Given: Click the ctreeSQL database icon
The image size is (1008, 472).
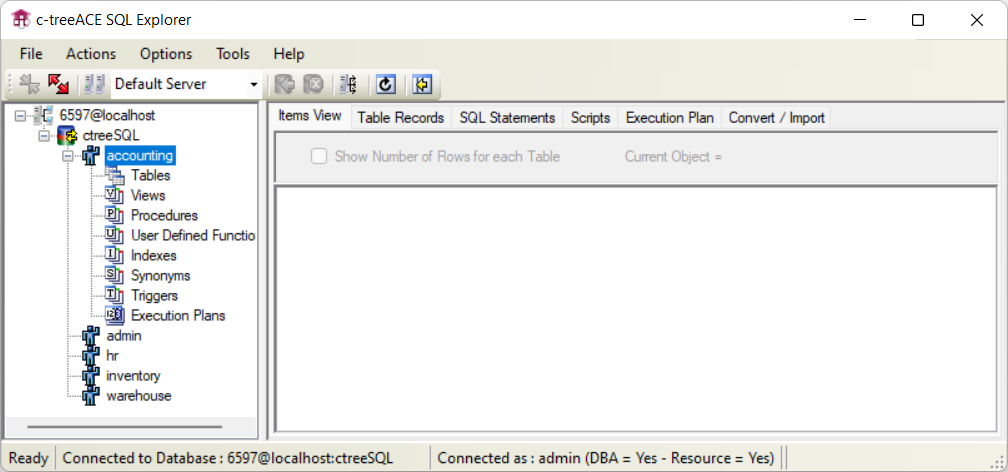Looking at the screenshot, I should 68,136.
